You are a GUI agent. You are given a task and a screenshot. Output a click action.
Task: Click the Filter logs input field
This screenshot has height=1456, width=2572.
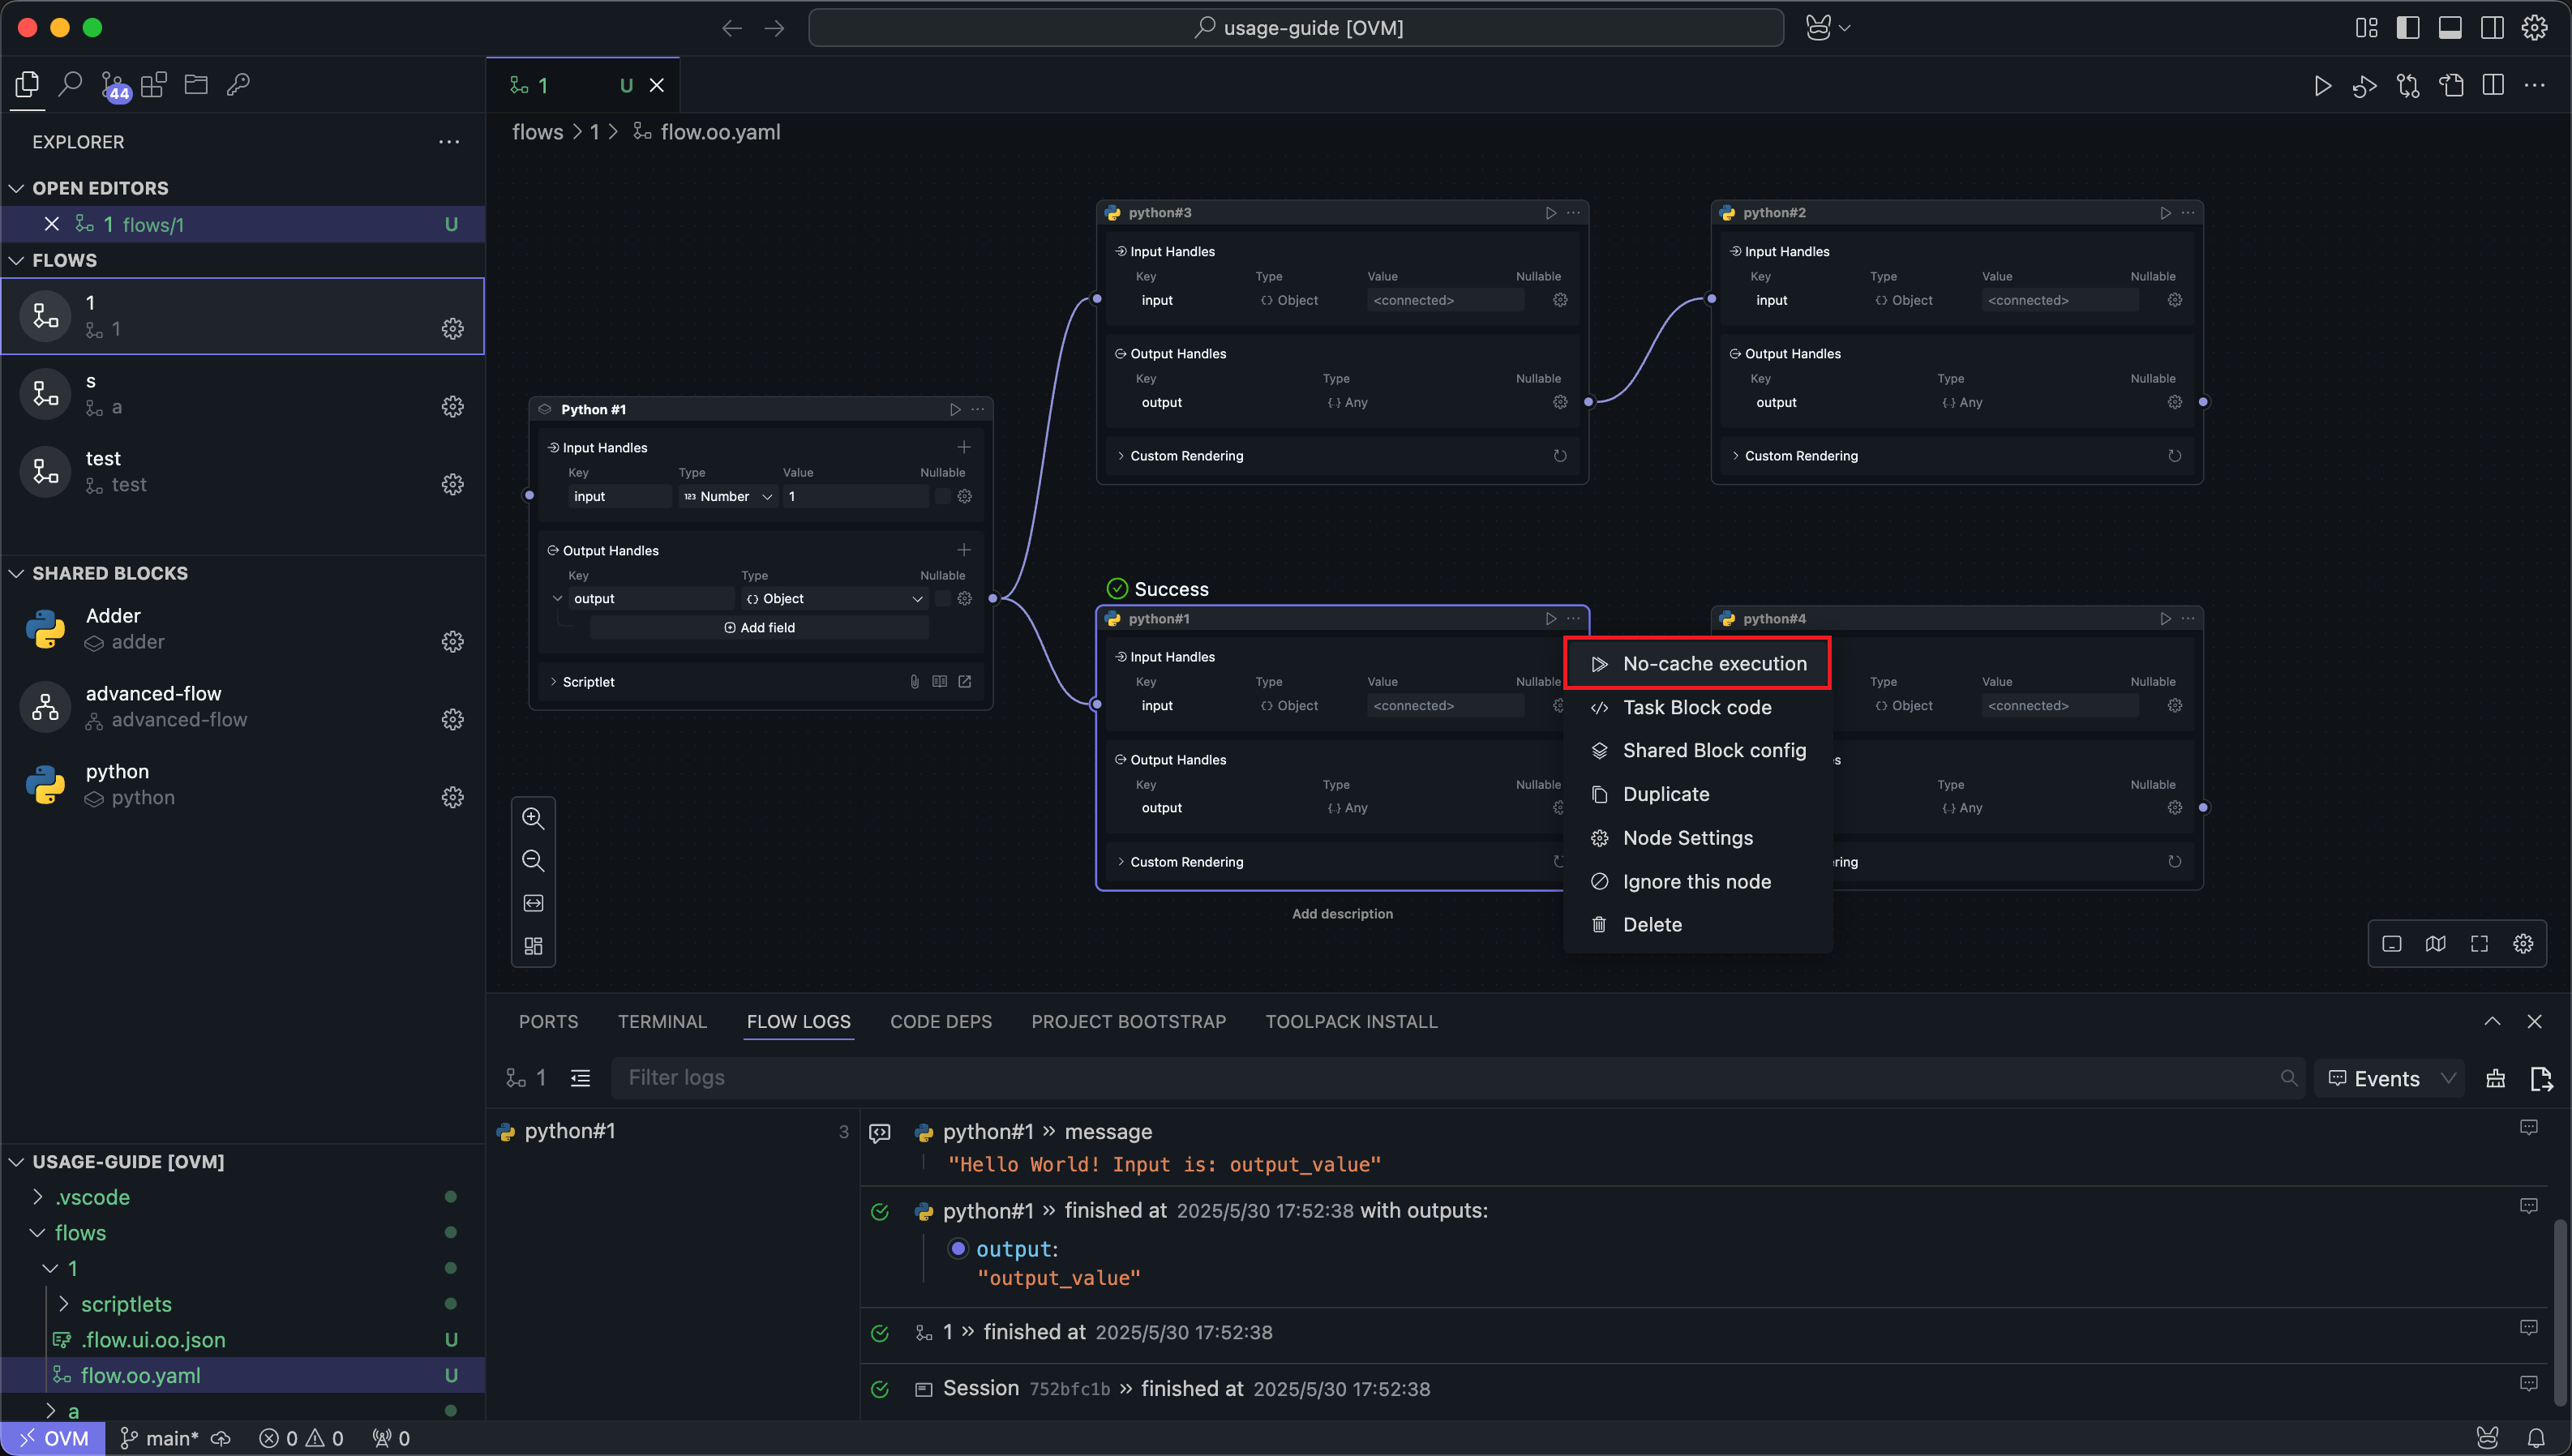click(x=1440, y=1077)
